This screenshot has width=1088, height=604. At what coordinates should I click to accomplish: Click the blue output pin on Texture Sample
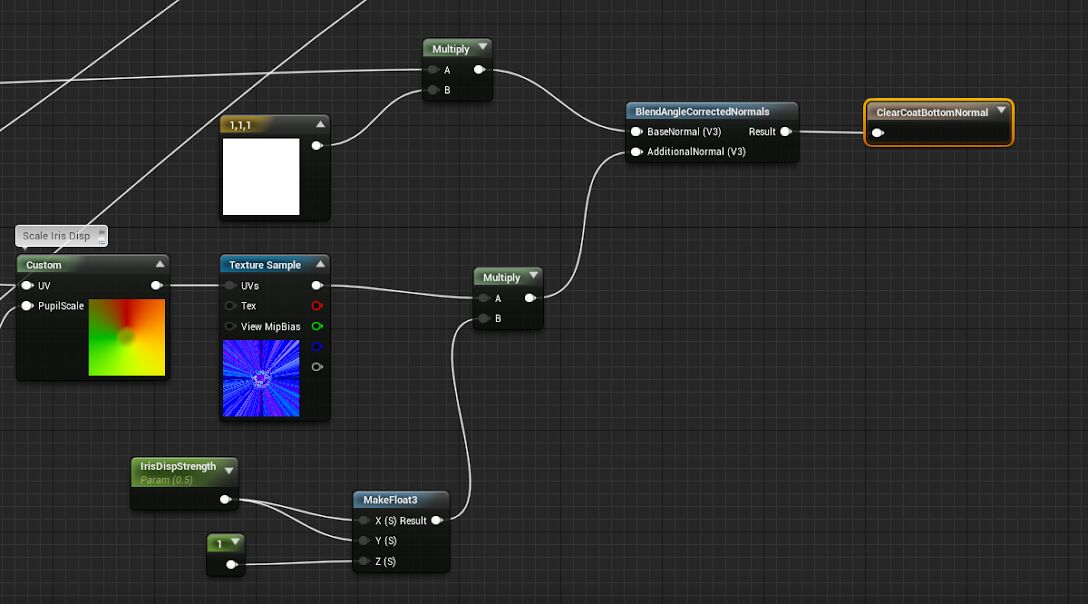(x=317, y=347)
